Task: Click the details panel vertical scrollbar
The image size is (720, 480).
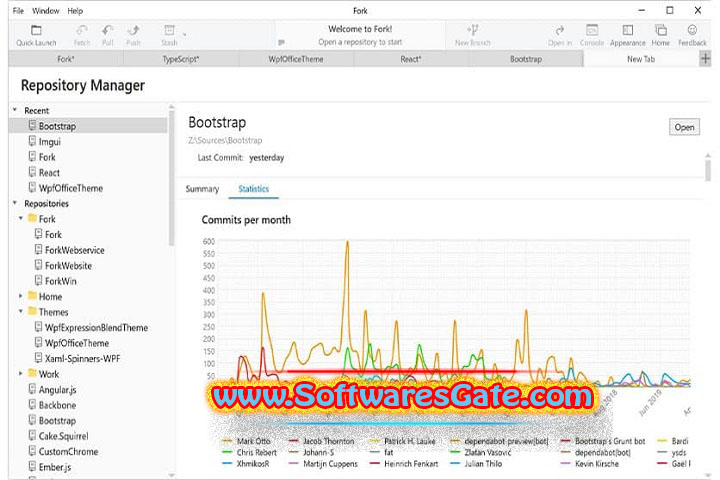Action: pyautogui.click(x=708, y=169)
